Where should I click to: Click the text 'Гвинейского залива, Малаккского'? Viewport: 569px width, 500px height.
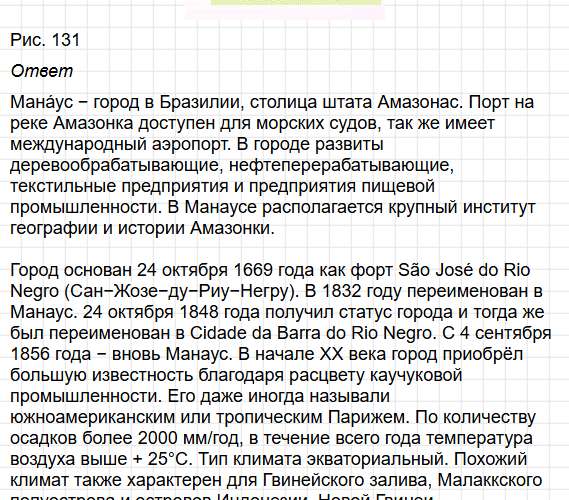click(x=402, y=480)
